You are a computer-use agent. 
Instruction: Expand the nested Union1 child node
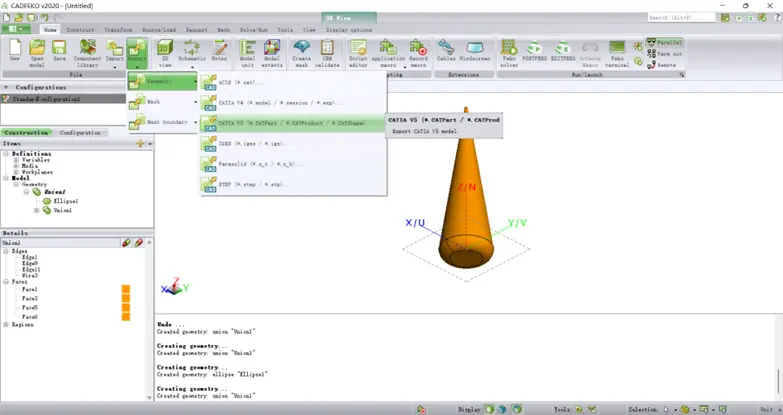(36, 210)
